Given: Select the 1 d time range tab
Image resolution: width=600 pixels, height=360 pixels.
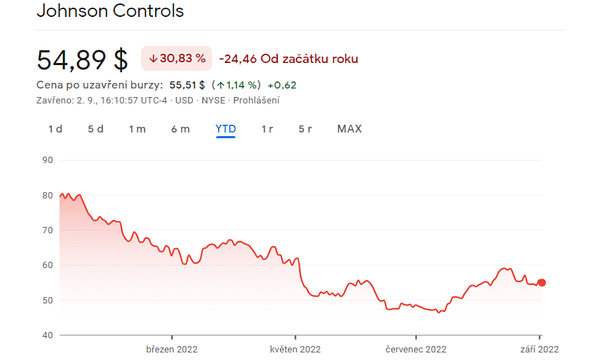Looking at the screenshot, I should click(55, 129).
